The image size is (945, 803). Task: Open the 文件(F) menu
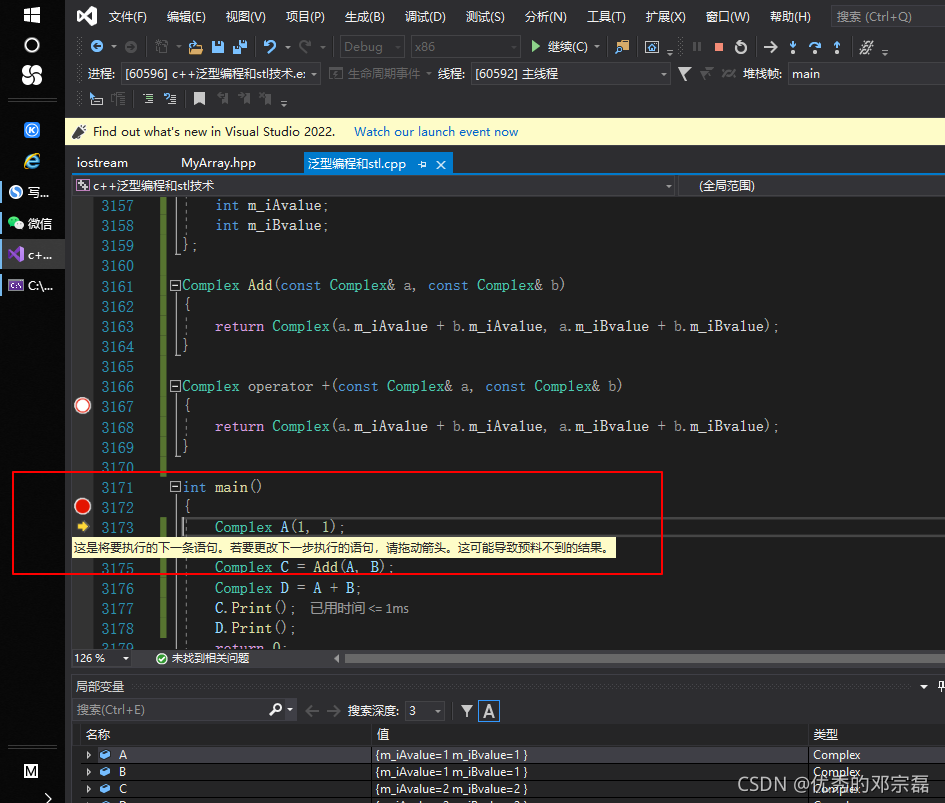127,16
